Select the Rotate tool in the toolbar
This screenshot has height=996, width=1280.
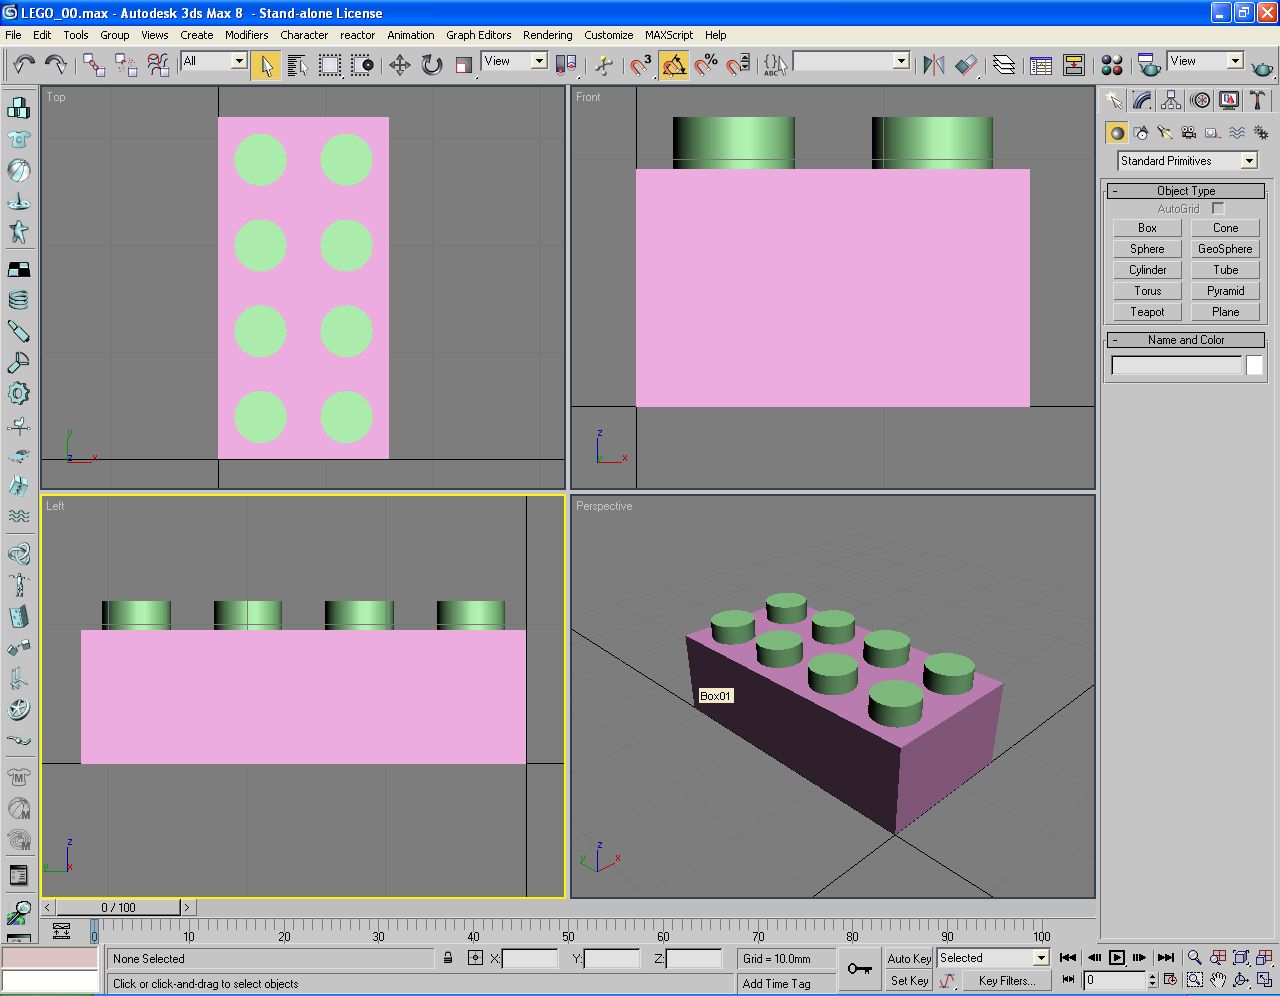point(432,66)
